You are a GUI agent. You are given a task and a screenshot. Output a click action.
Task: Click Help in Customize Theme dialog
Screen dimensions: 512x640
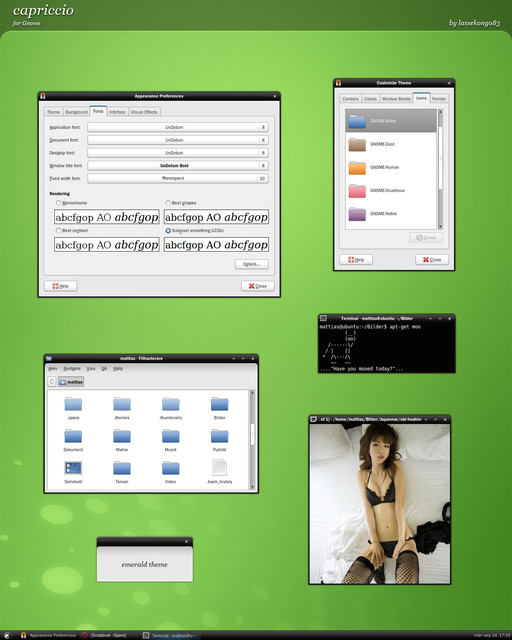[356, 260]
